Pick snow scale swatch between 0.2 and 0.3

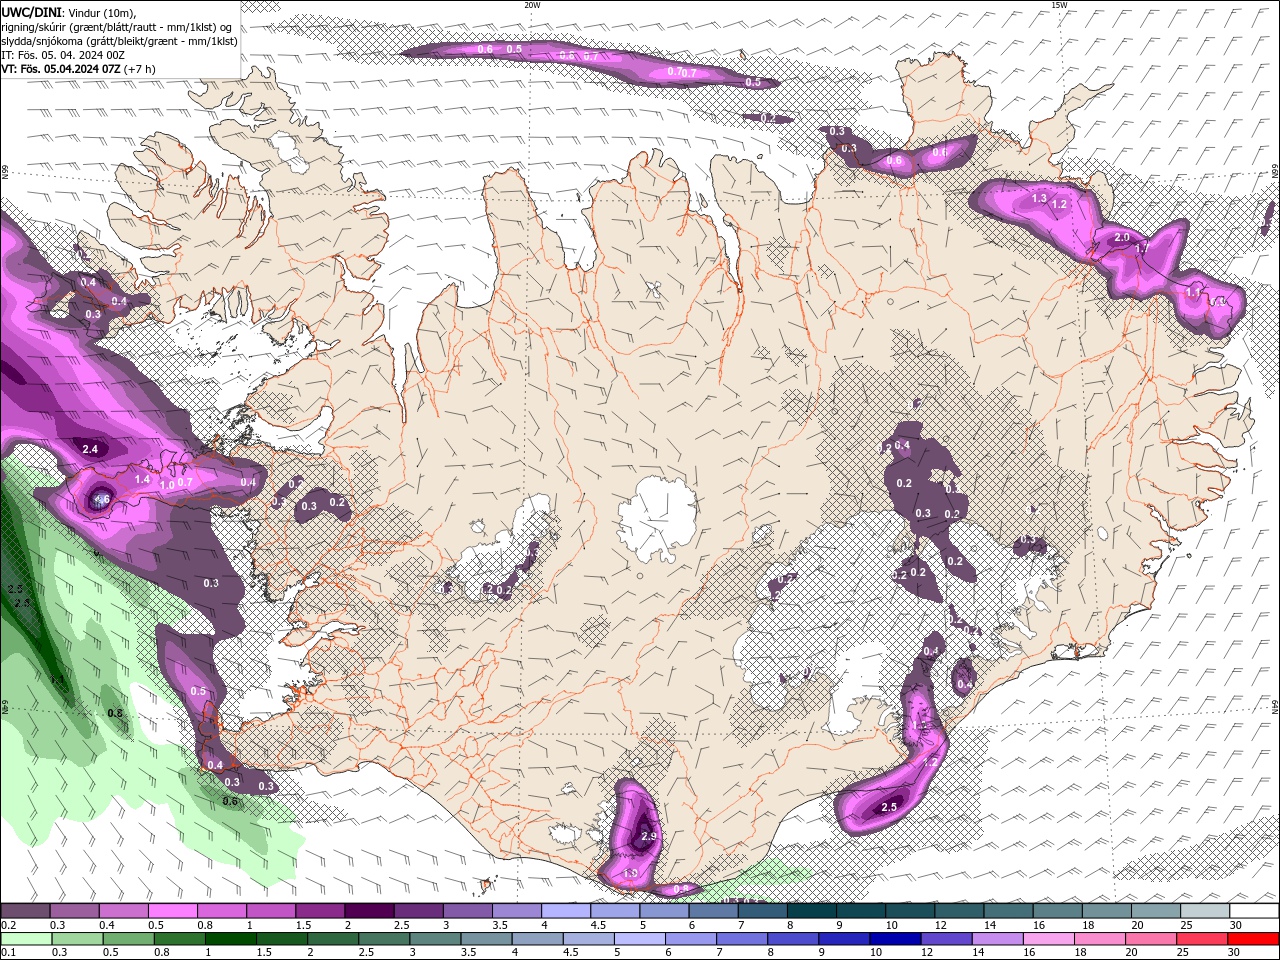pos(25,910)
